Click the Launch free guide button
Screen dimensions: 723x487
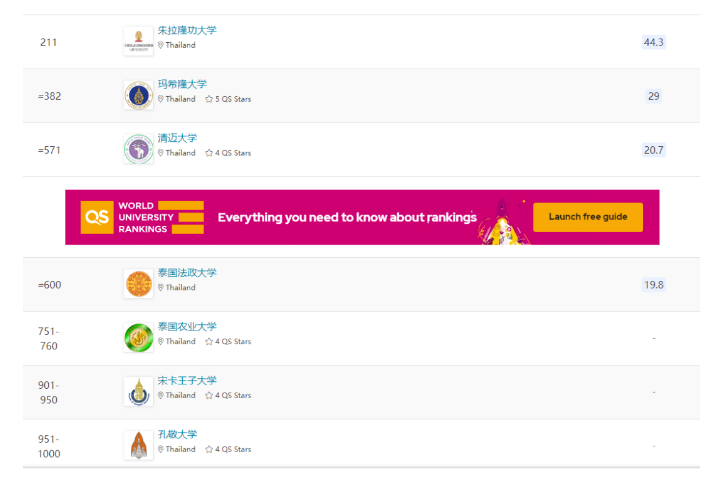tap(588, 217)
